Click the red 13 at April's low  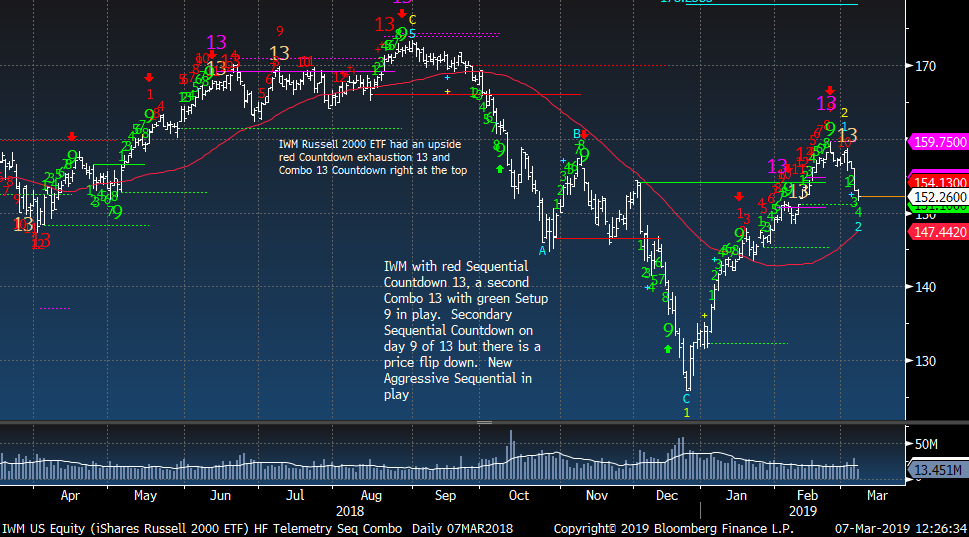tap(41, 240)
